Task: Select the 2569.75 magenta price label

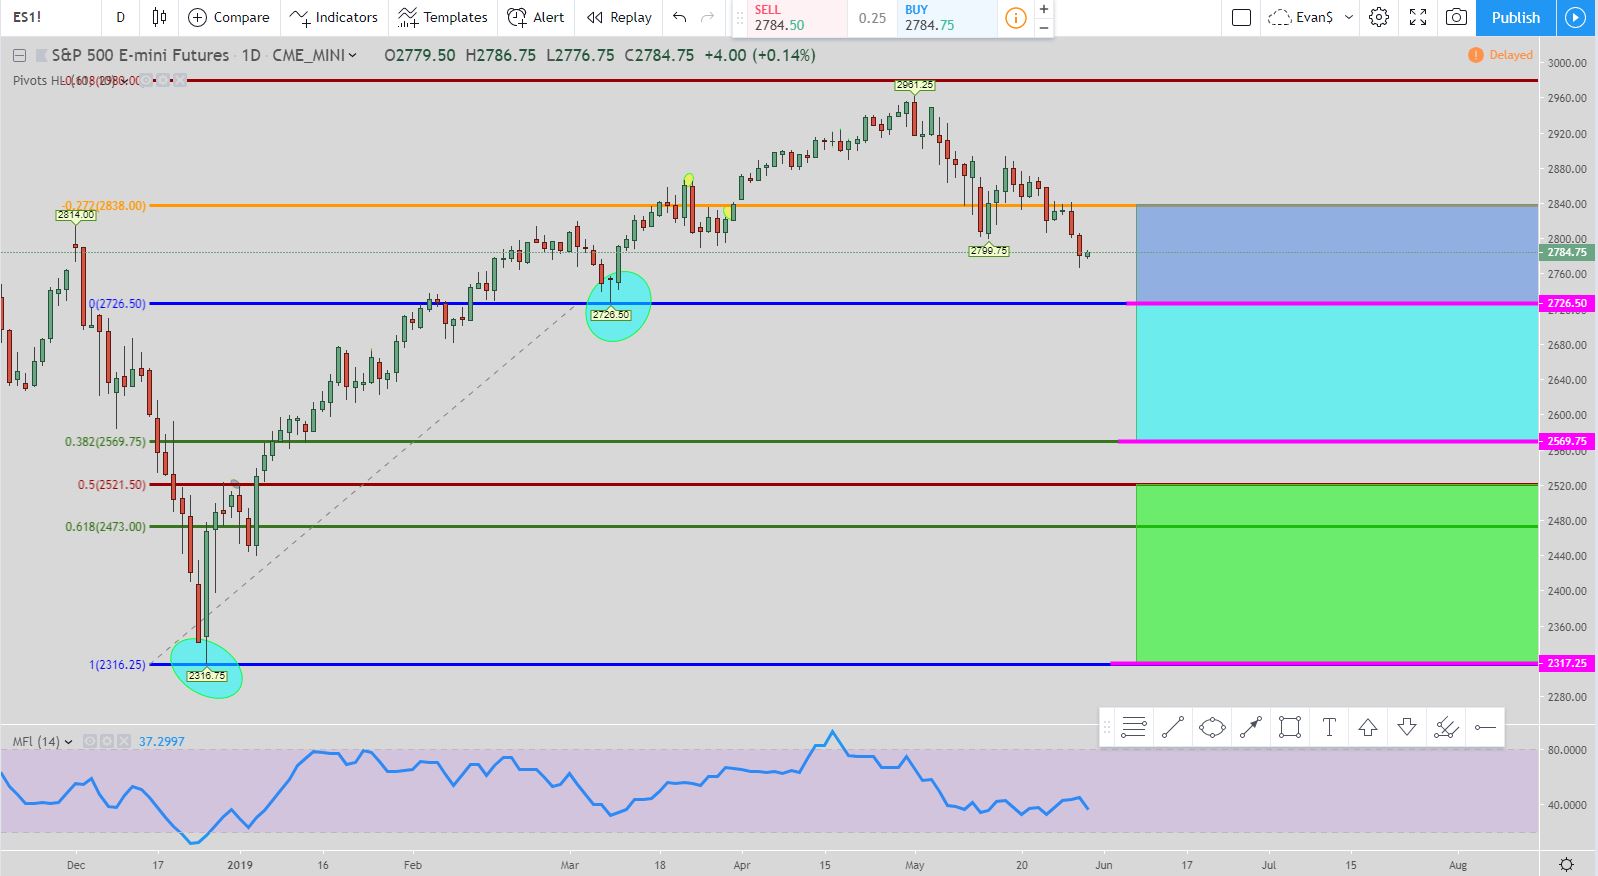Action: pos(1567,441)
